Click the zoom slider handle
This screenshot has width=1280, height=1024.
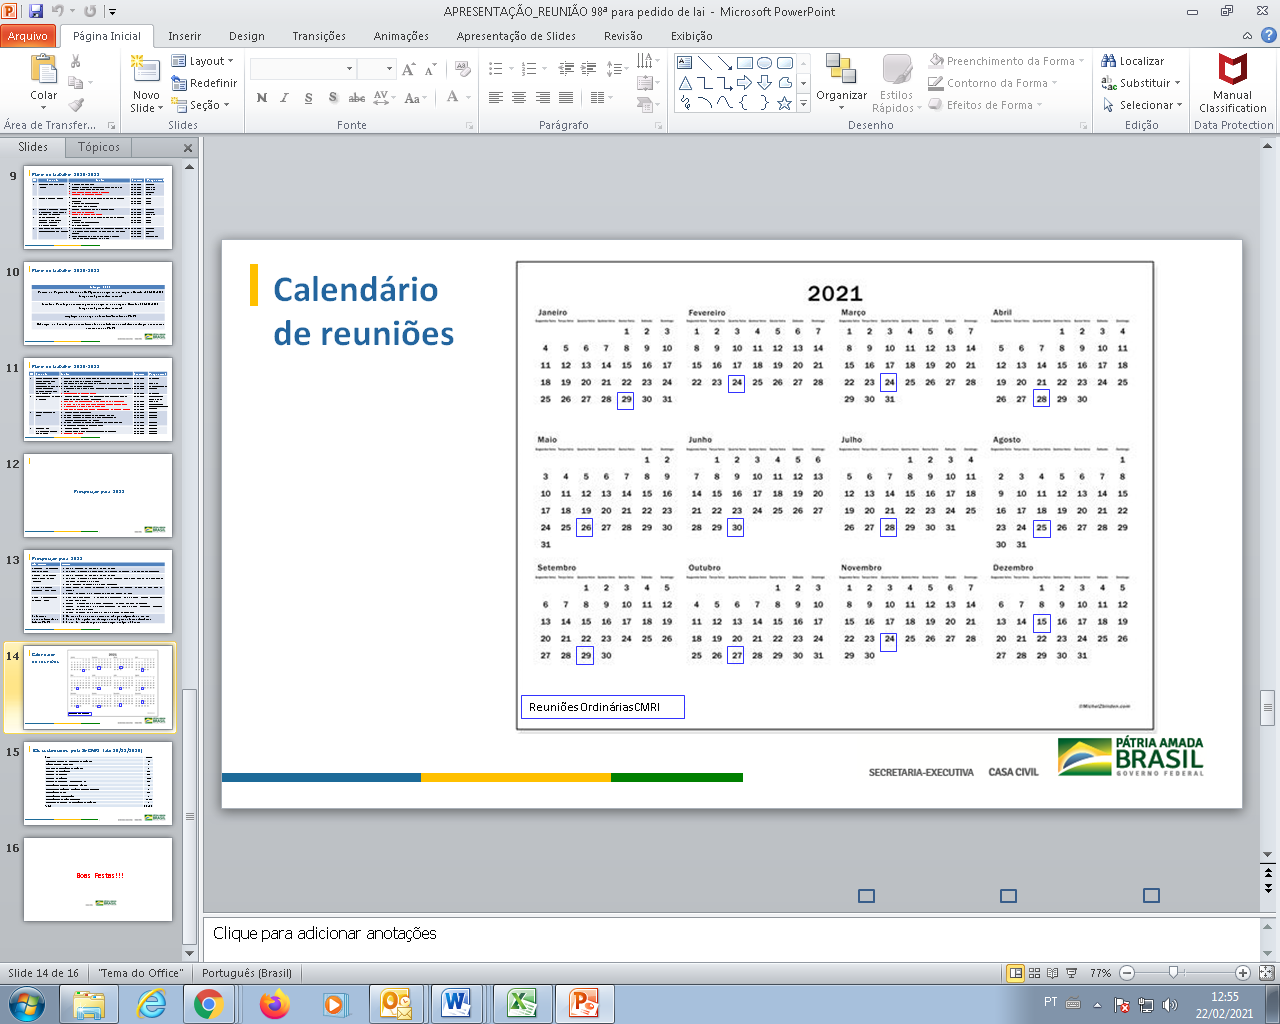point(1174,973)
